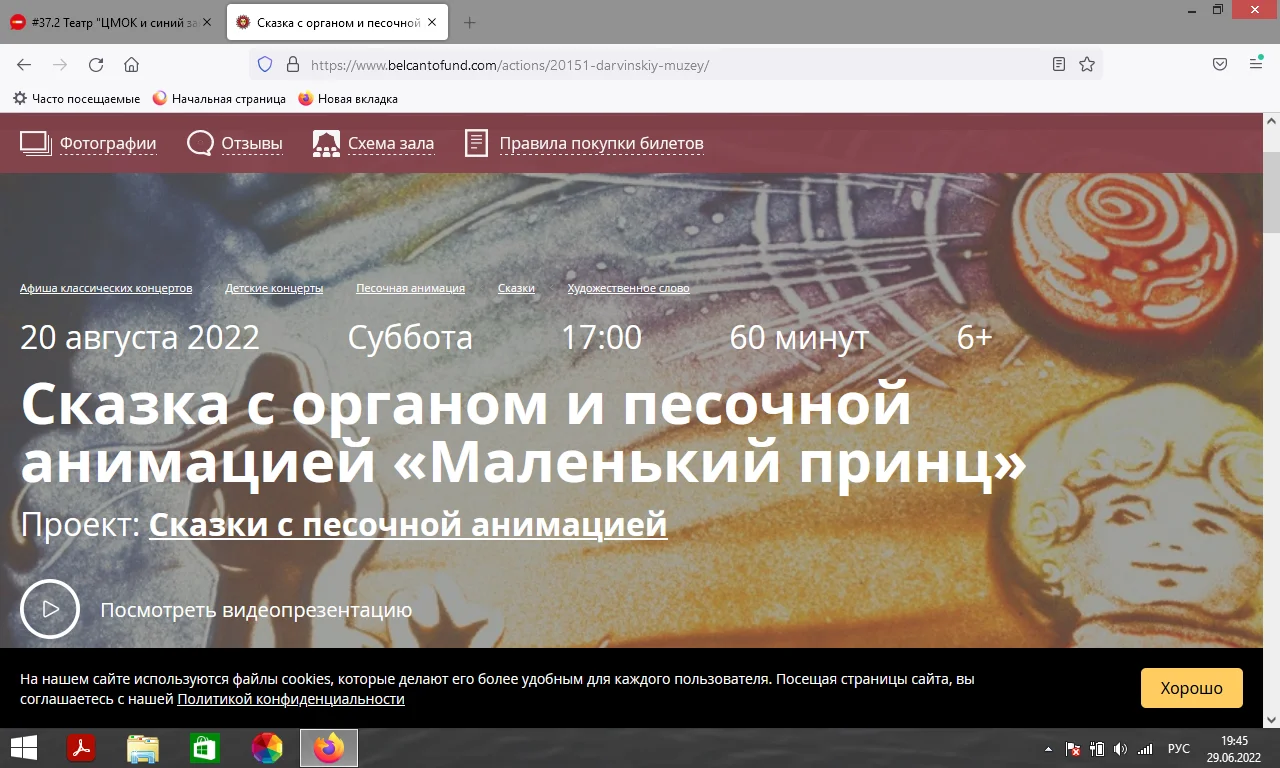Click the Правила покупки билетов document icon
Screen dimensions: 1280x768
(x=475, y=143)
